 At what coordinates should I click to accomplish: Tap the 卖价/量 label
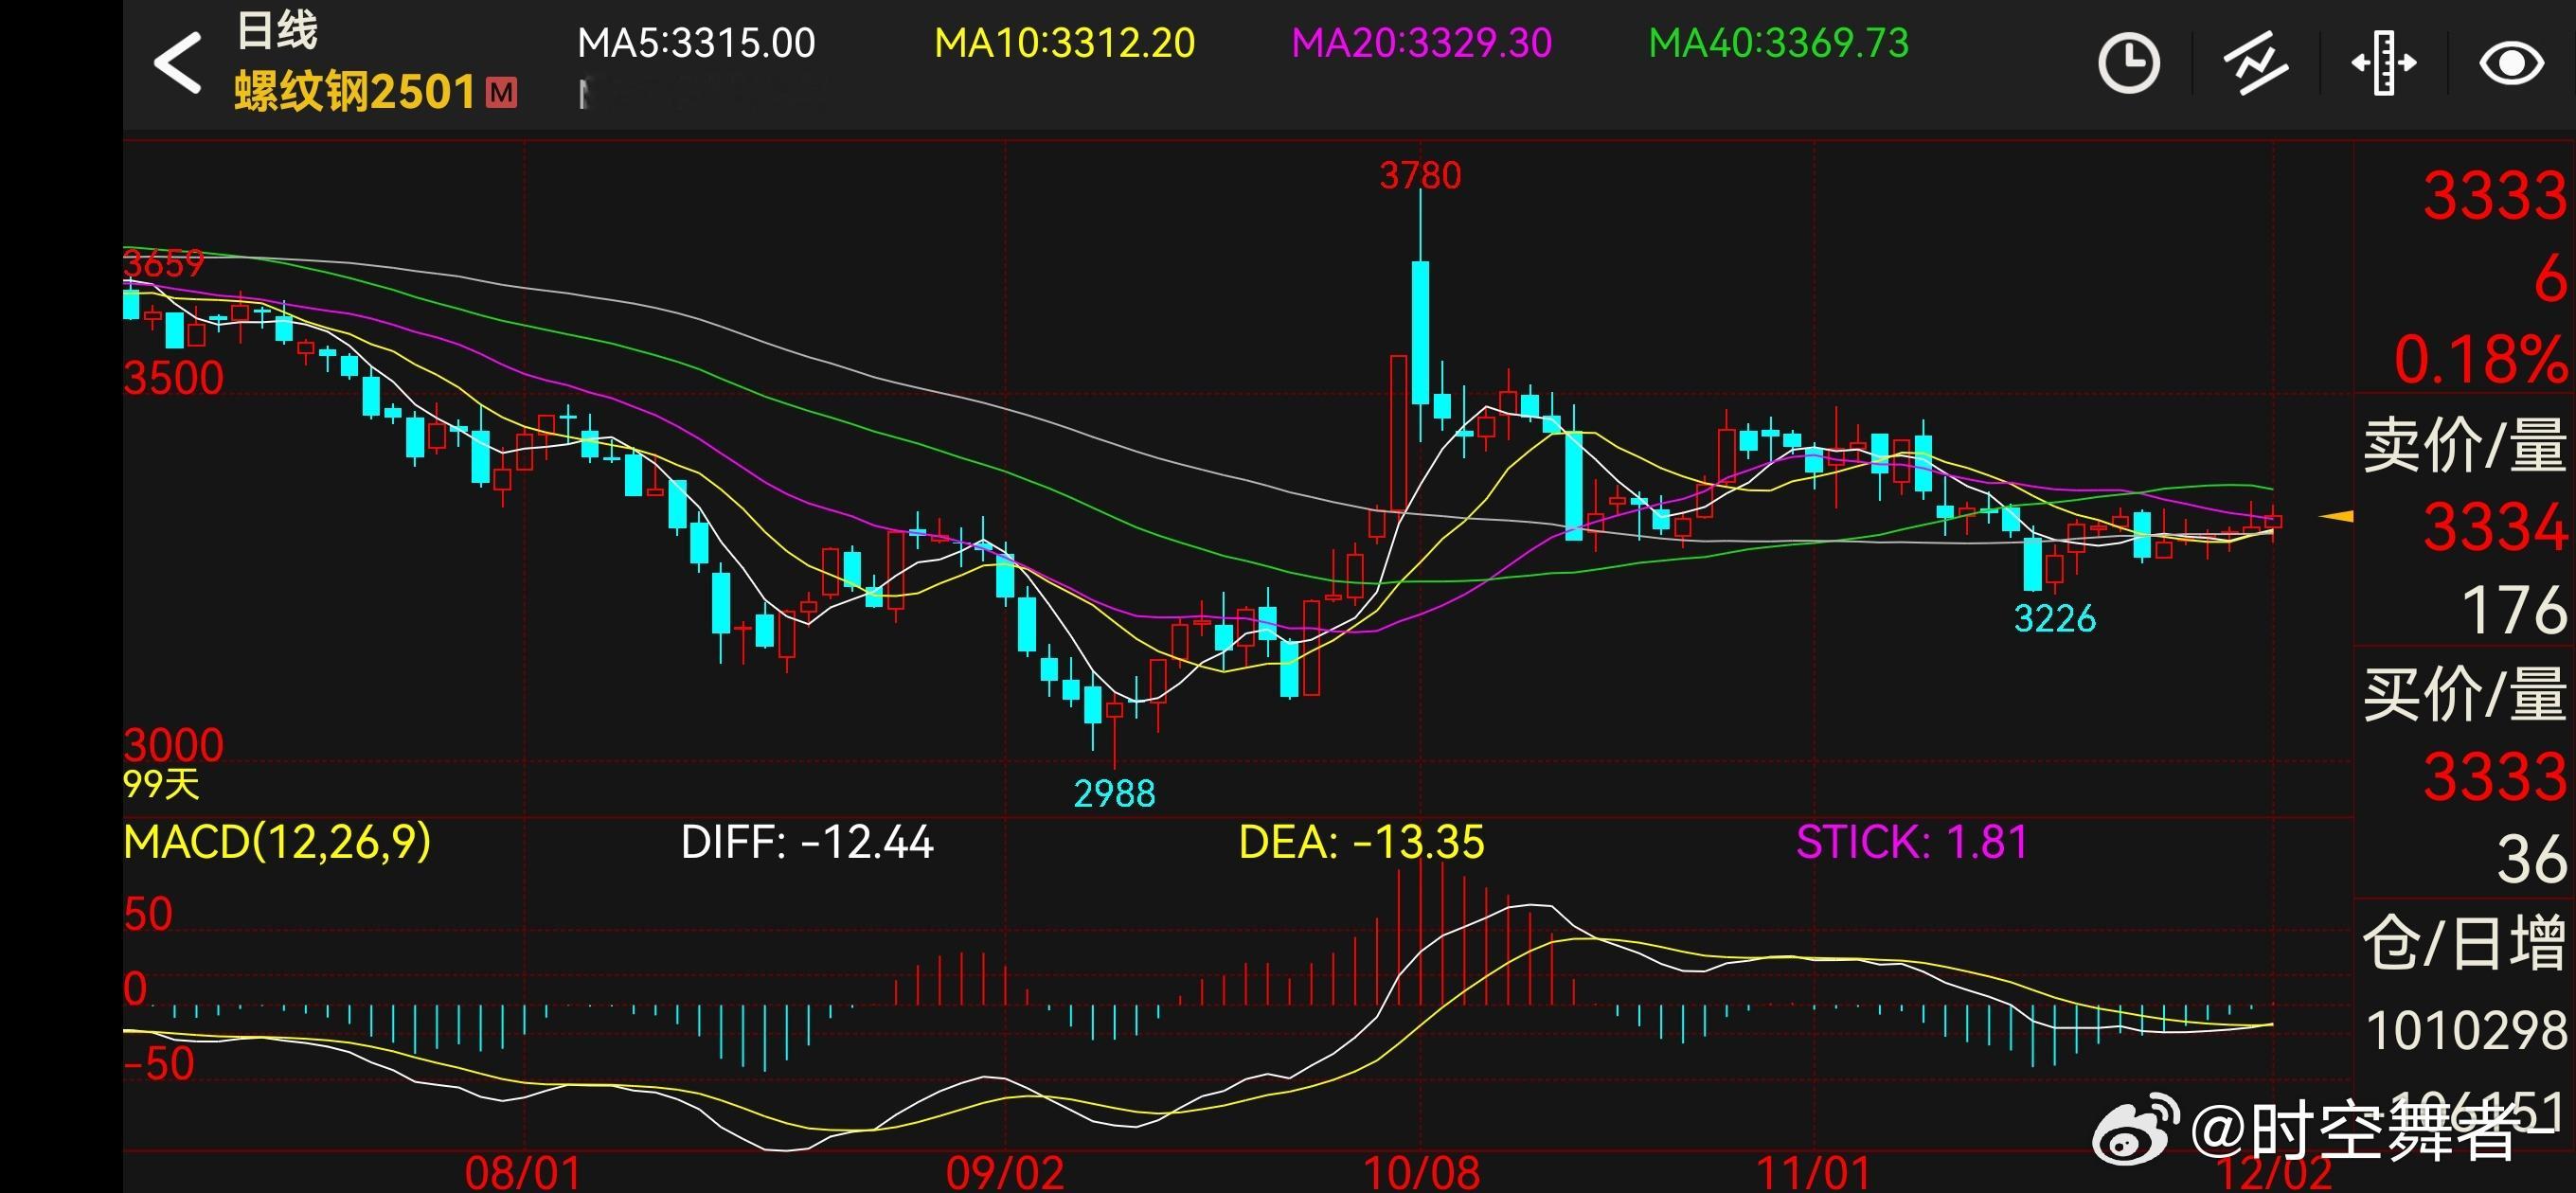pyautogui.click(x=2465, y=445)
